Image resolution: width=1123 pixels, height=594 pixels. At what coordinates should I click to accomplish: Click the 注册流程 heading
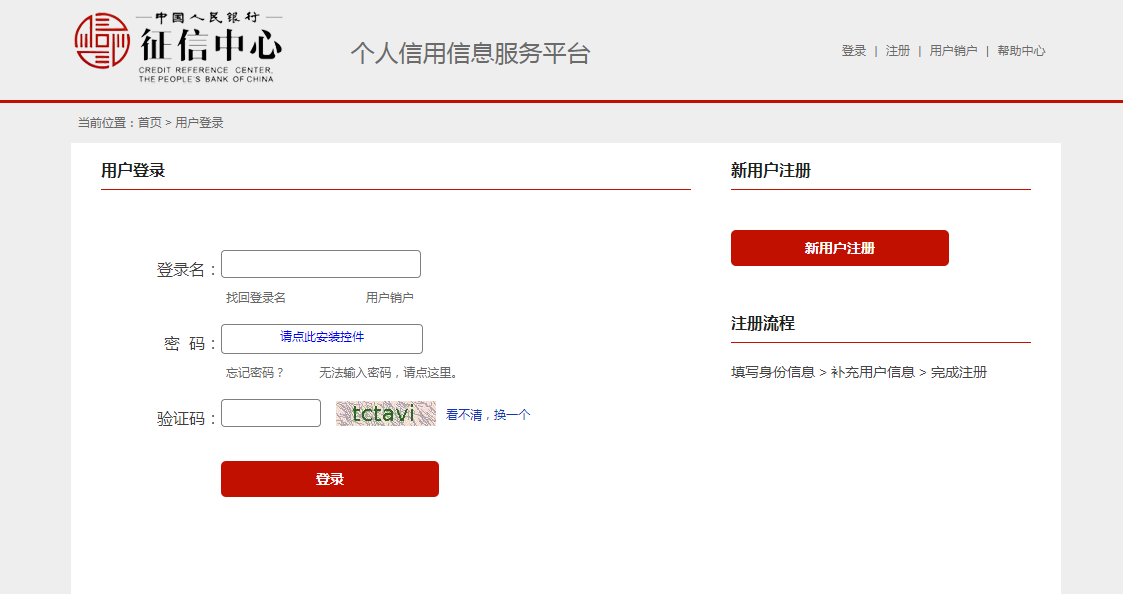763,323
